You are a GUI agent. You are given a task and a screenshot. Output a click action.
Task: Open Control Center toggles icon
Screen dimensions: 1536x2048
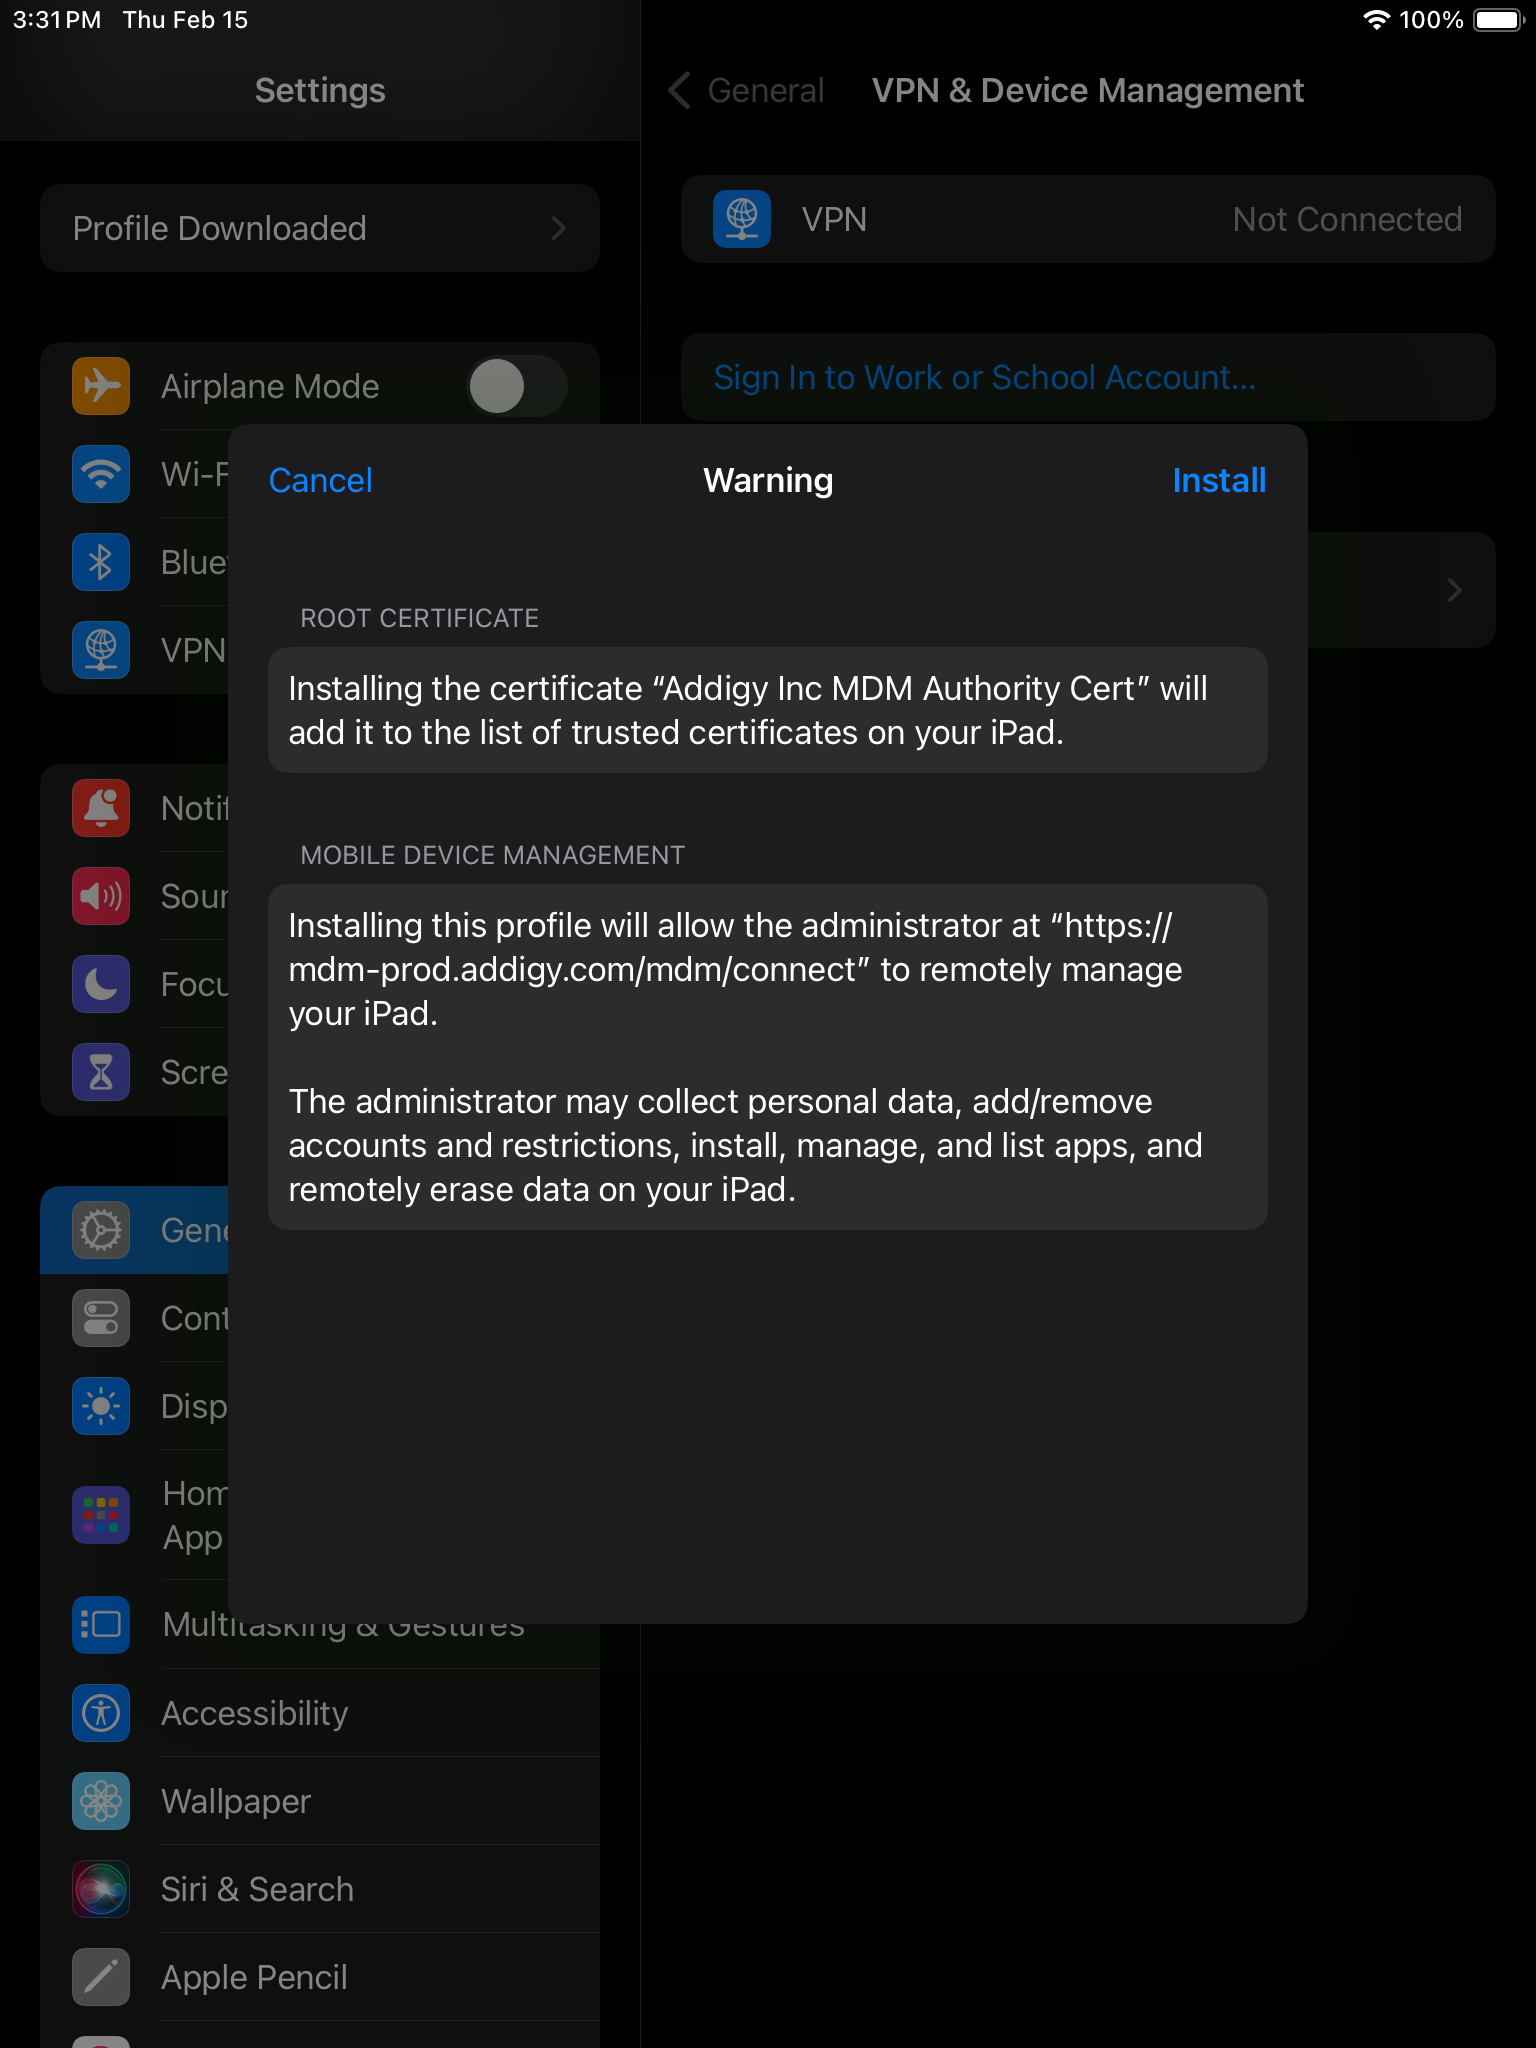101,1318
